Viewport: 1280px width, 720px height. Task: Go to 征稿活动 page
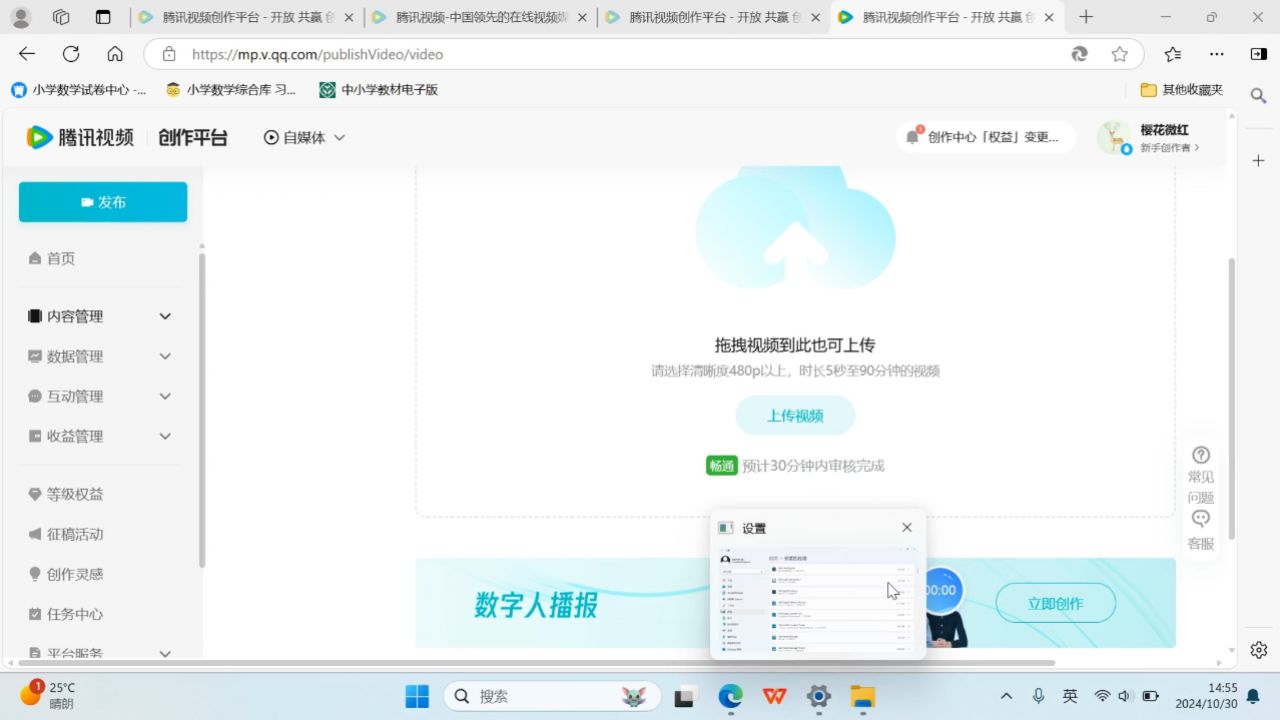click(75, 534)
